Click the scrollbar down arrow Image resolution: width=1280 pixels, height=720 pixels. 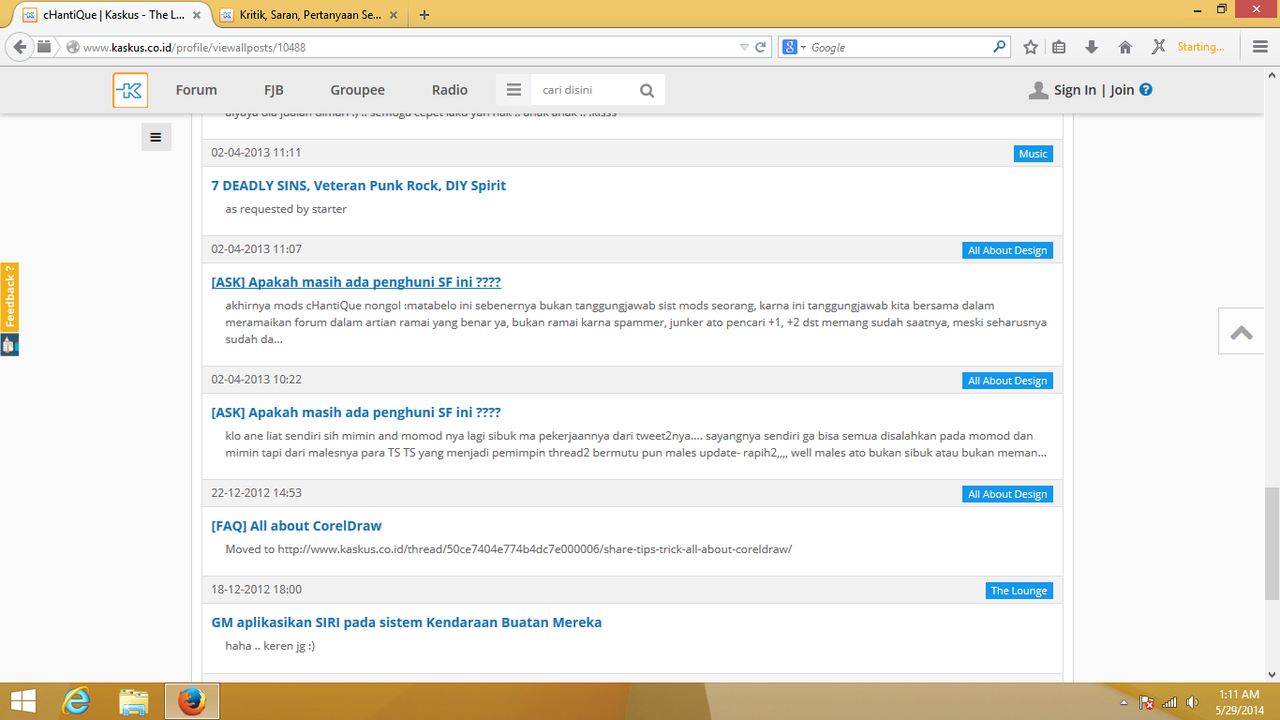click(x=1271, y=675)
